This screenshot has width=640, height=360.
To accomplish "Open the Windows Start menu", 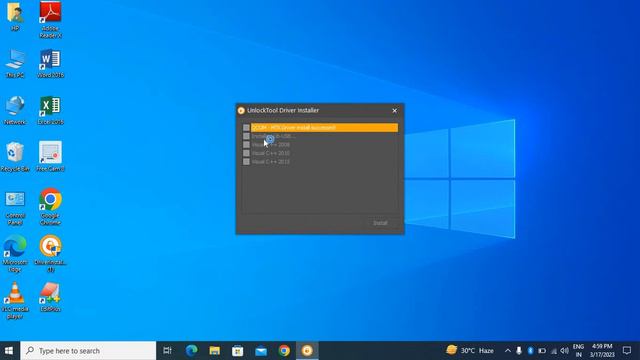I will tap(9, 351).
